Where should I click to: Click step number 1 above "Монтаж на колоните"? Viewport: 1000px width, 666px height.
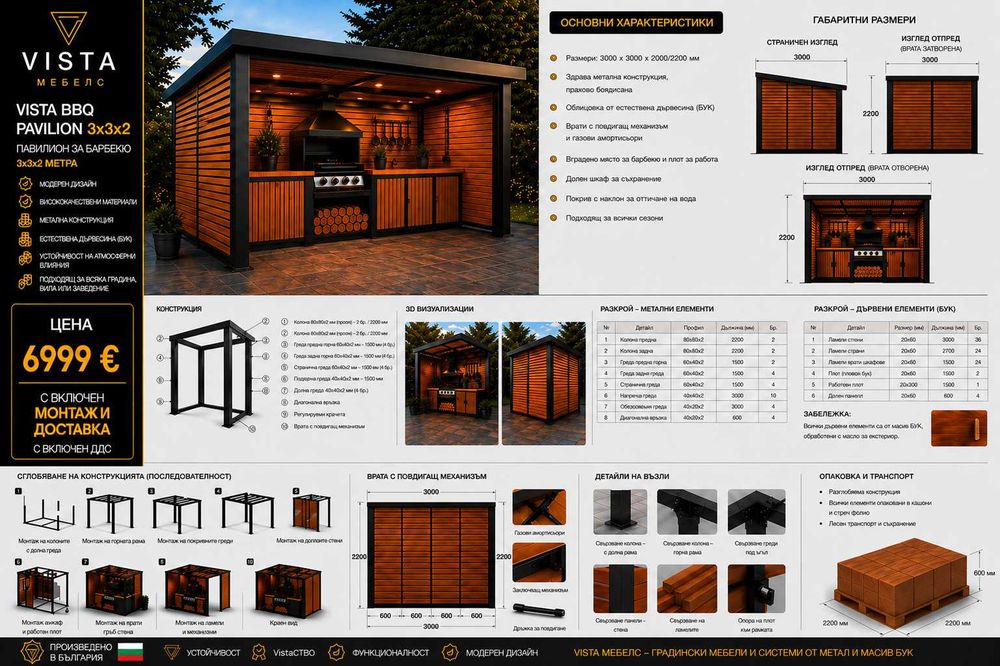tap(19, 491)
